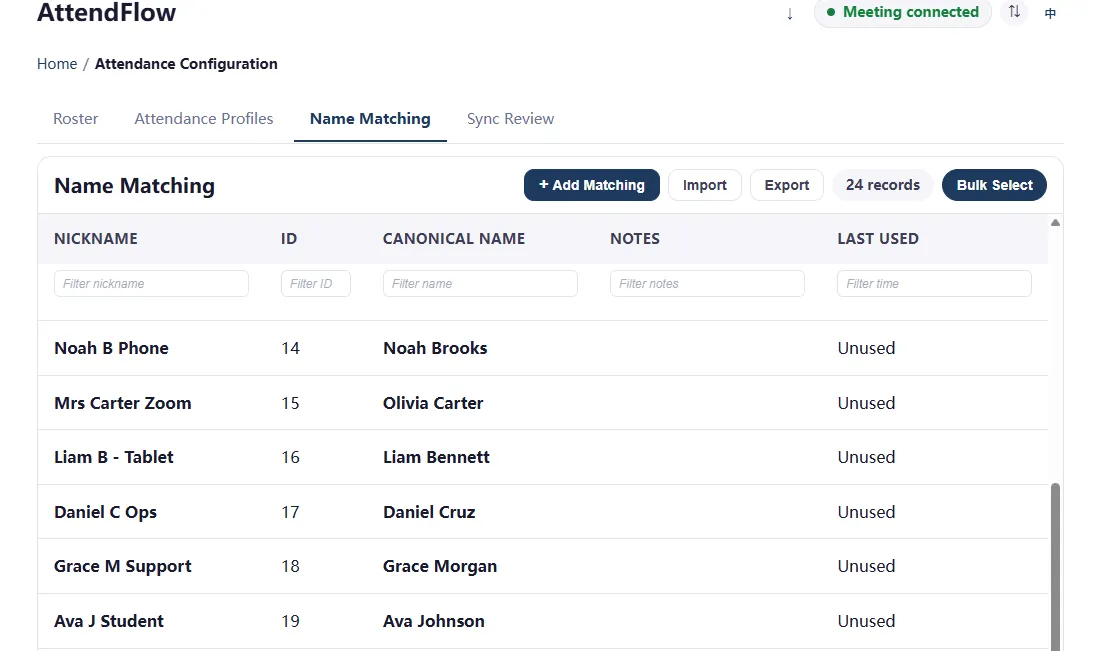Click the ID column header
The width and height of the screenshot is (1097, 651).
(x=289, y=238)
